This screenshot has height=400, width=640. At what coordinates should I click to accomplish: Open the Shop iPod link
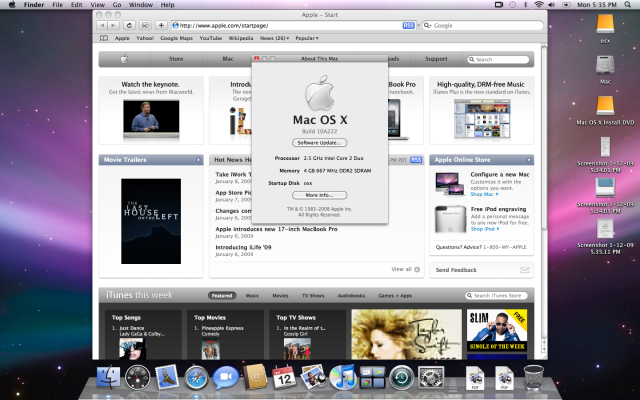pyautogui.click(x=485, y=229)
